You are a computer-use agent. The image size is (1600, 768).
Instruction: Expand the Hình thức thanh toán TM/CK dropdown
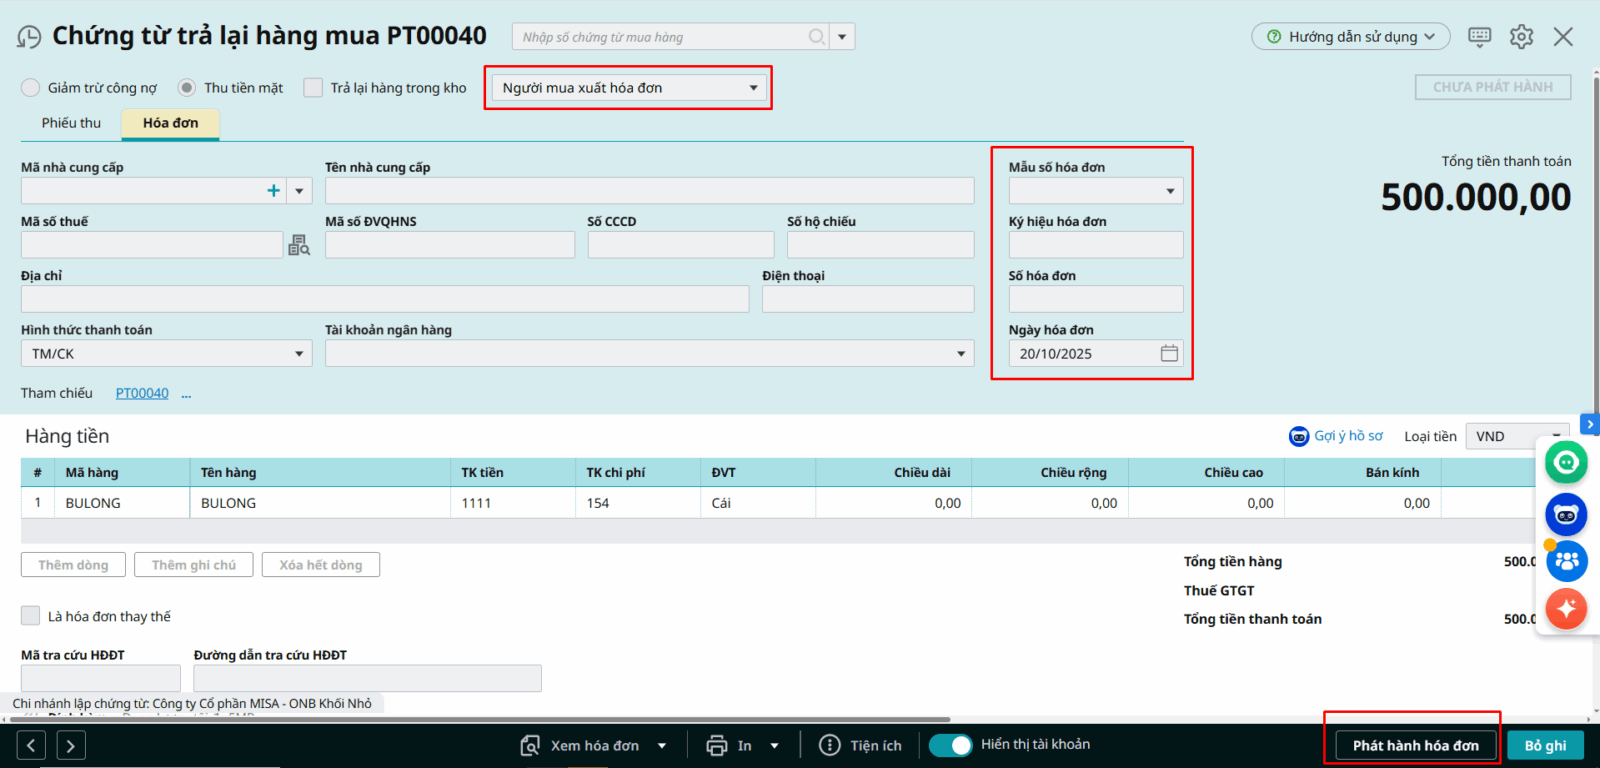click(299, 354)
